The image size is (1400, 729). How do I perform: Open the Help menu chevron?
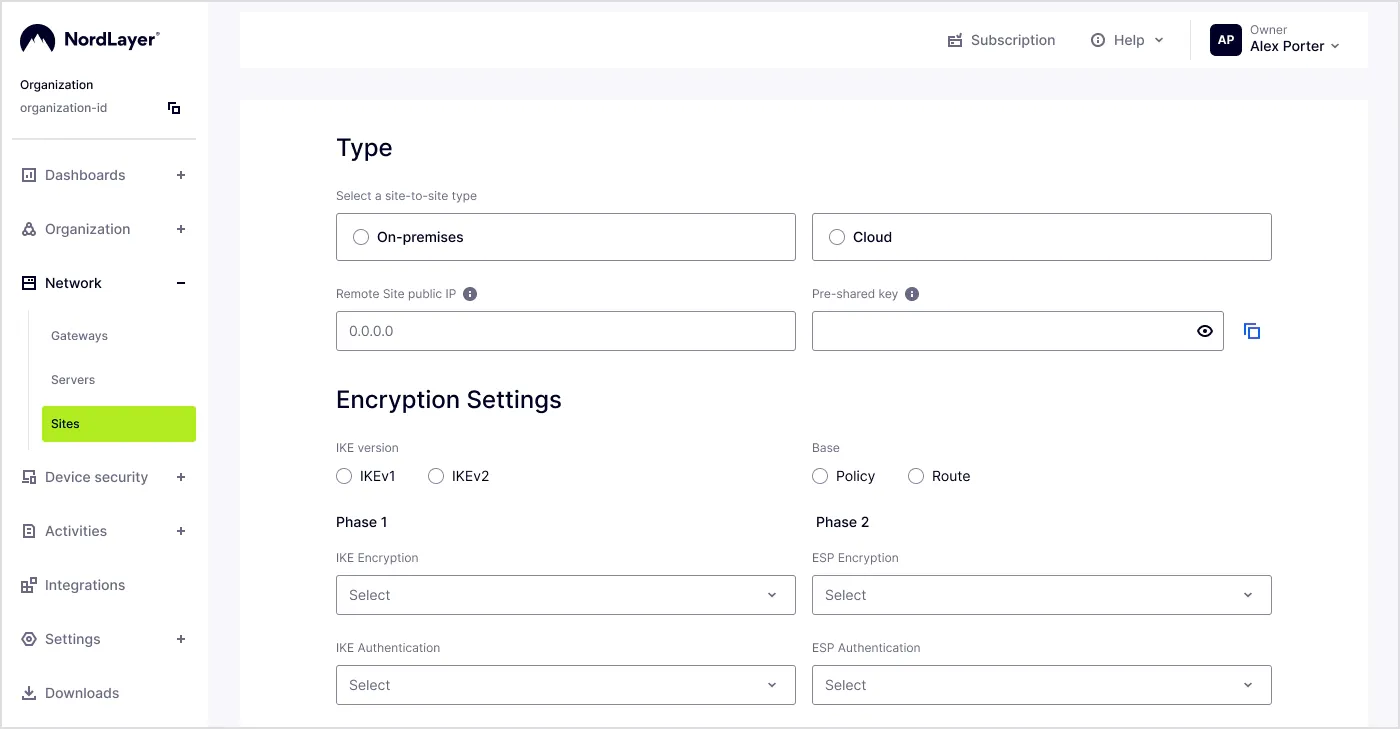1159,40
